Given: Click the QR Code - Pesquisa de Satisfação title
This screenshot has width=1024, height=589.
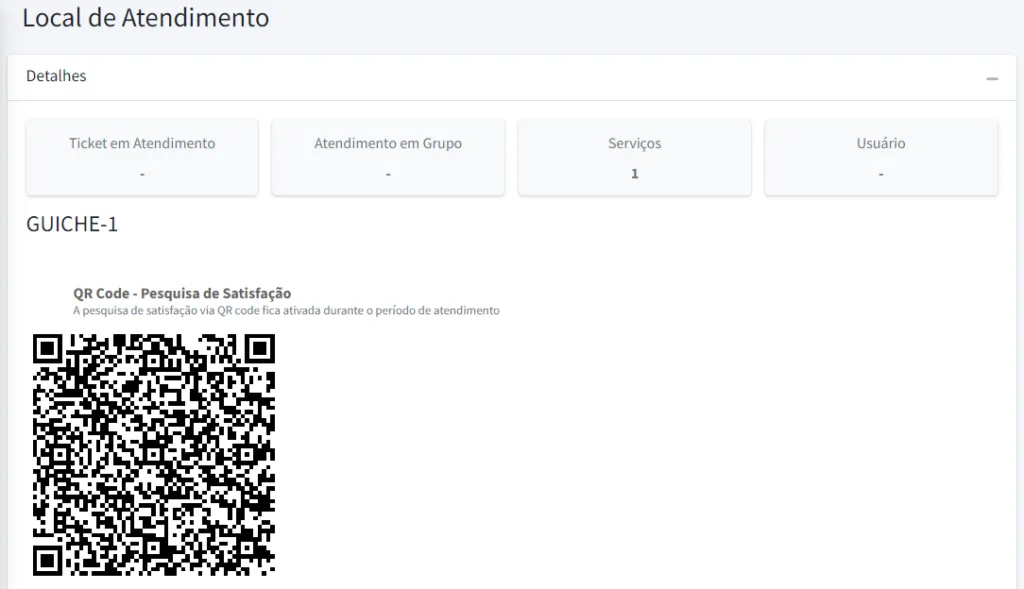Looking at the screenshot, I should pyautogui.click(x=182, y=293).
